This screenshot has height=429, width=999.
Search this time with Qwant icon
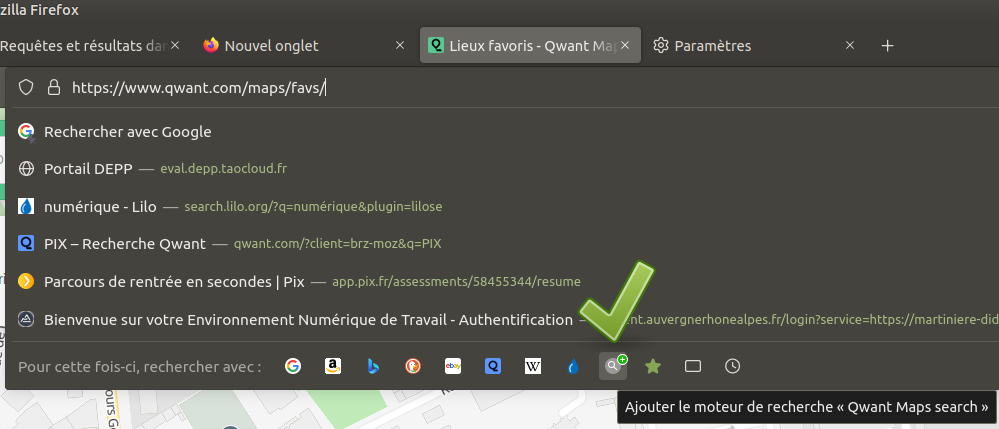click(x=492, y=366)
